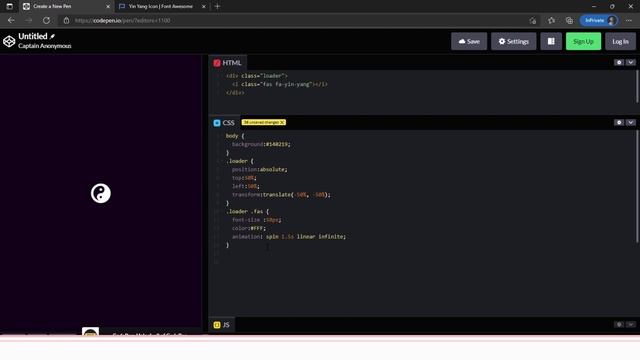Click the 'position:absolute;' CSS line

260,169
